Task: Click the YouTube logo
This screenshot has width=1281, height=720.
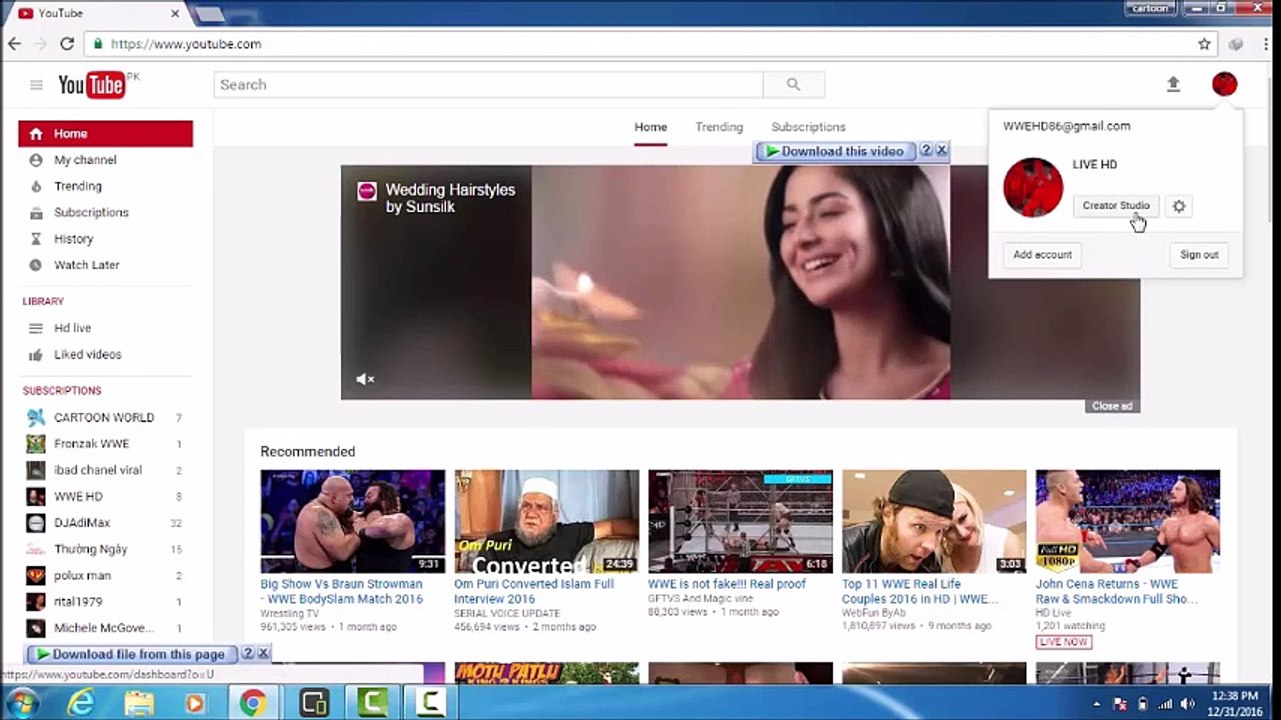Action: (91, 85)
